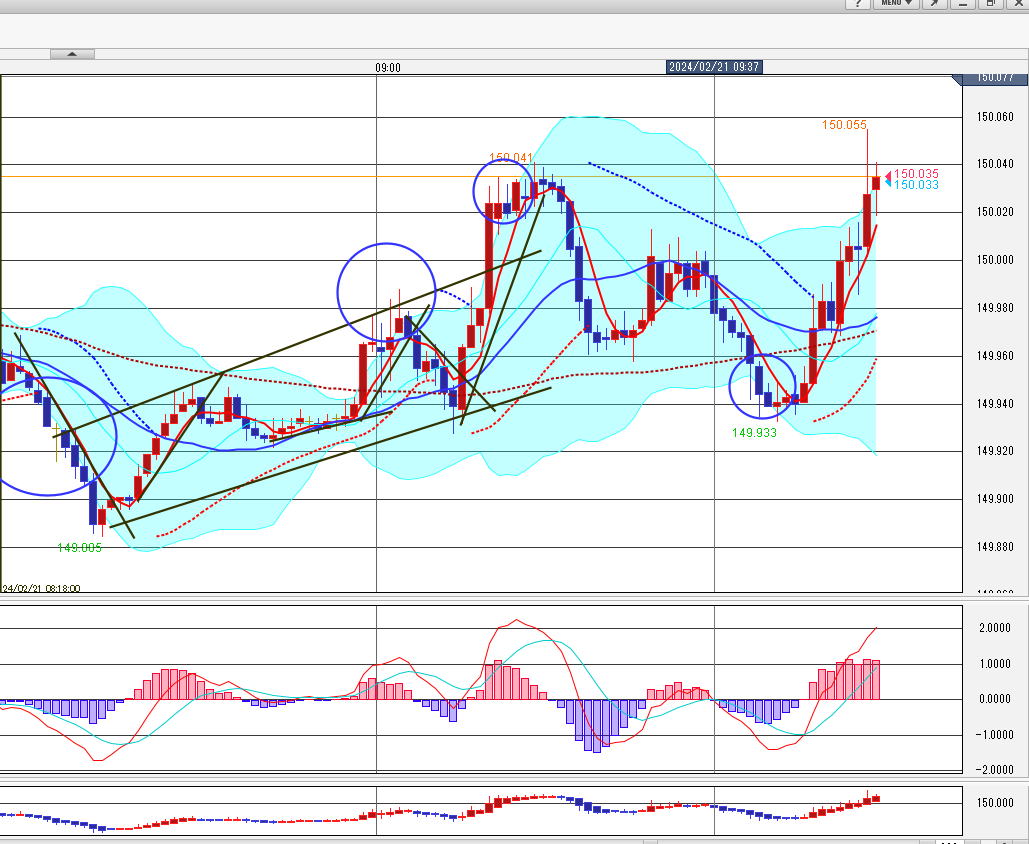1029x844 pixels.
Task: Click the green 149.885 low price label
Action: click(81, 547)
